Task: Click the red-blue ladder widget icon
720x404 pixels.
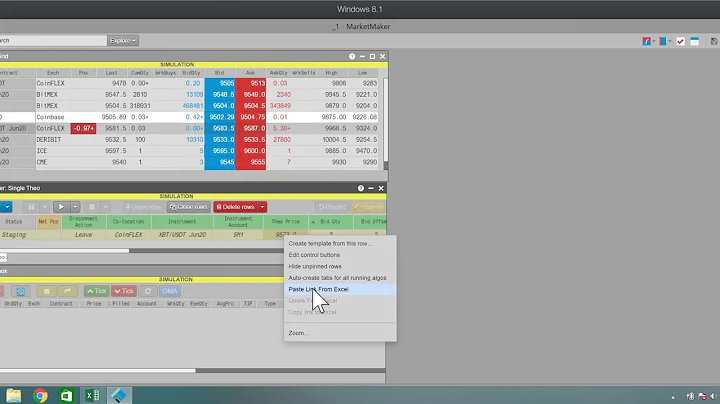Action: click(663, 41)
